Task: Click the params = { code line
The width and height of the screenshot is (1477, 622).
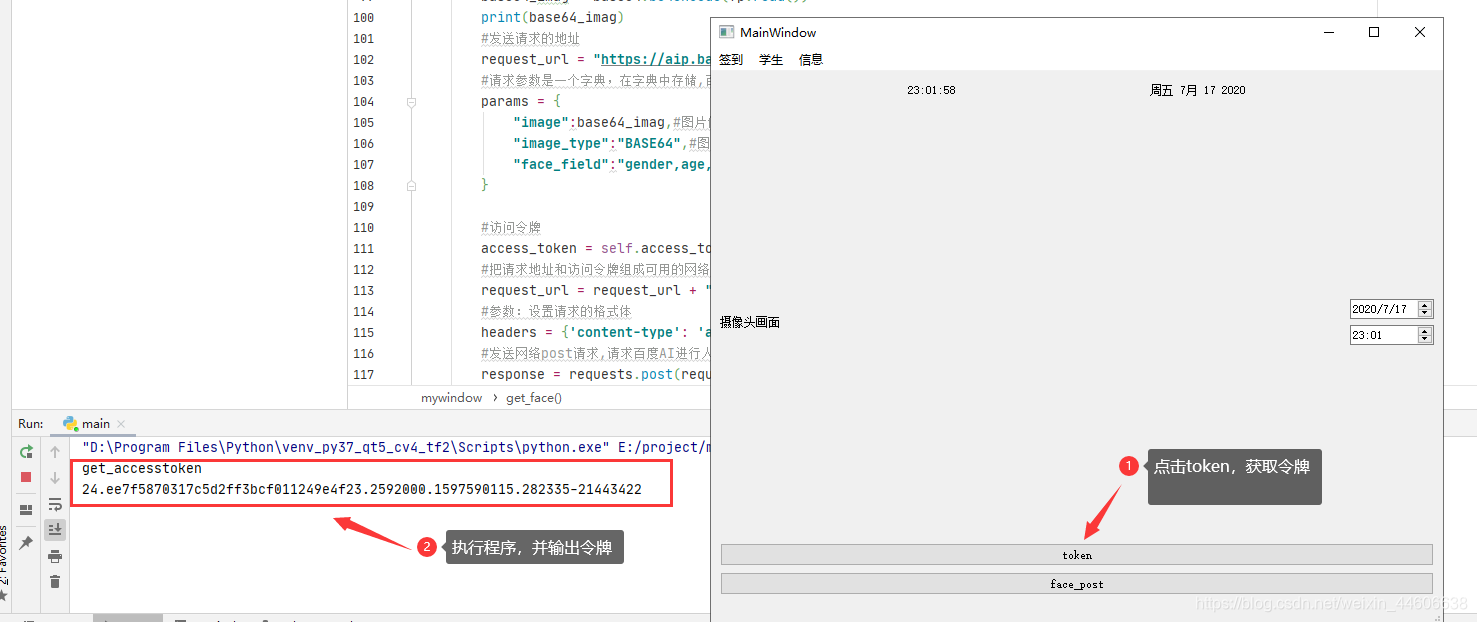Action: 521,102
